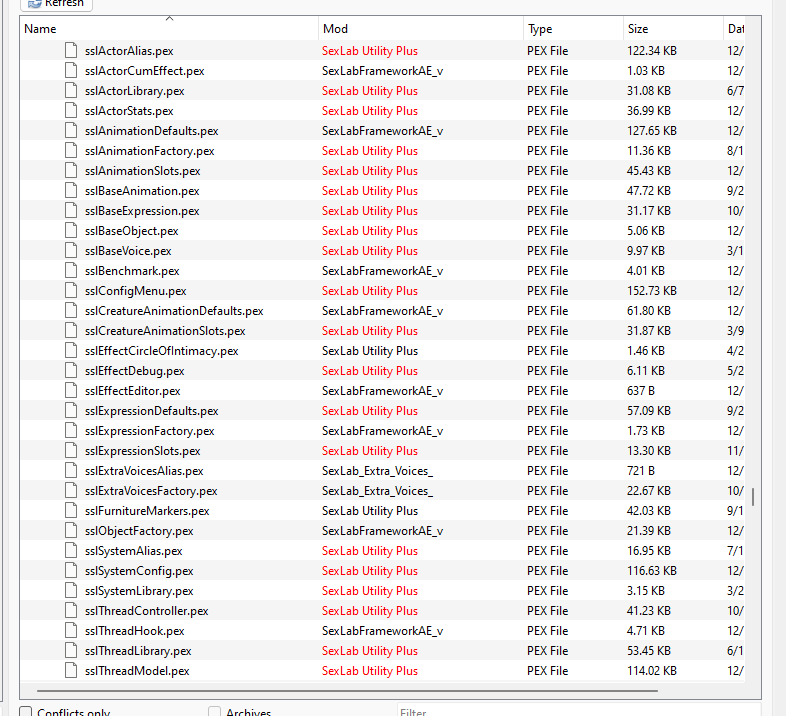Click the 114.02 KB size cell
This screenshot has height=716, width=786.
pos(652,671)
